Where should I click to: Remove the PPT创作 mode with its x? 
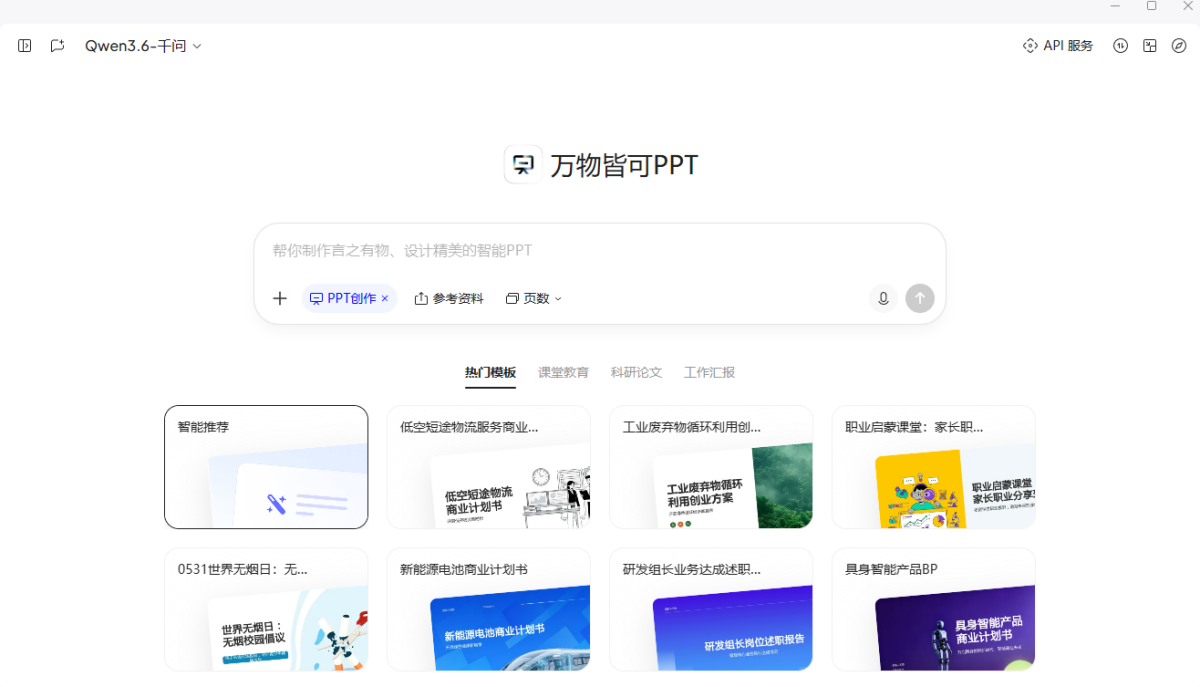[x=385, y=299]
